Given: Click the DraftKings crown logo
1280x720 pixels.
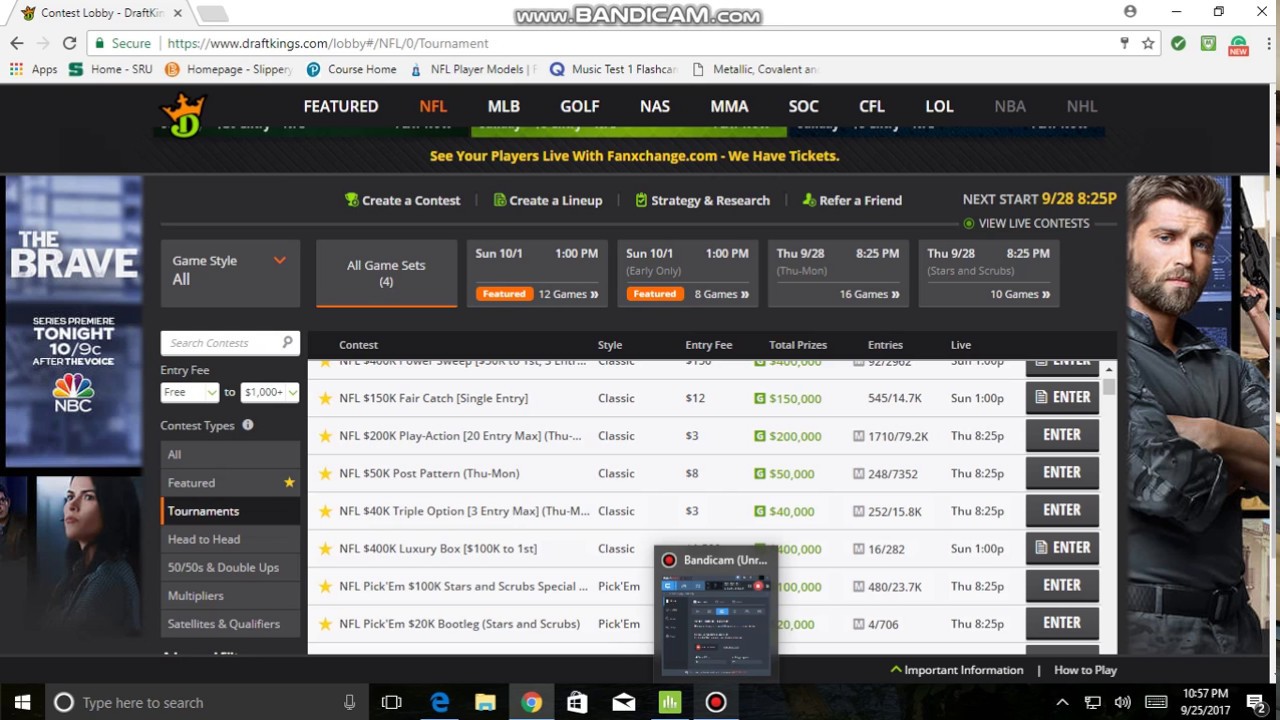Looking at the screenshot, I should [x=184, y=114].
